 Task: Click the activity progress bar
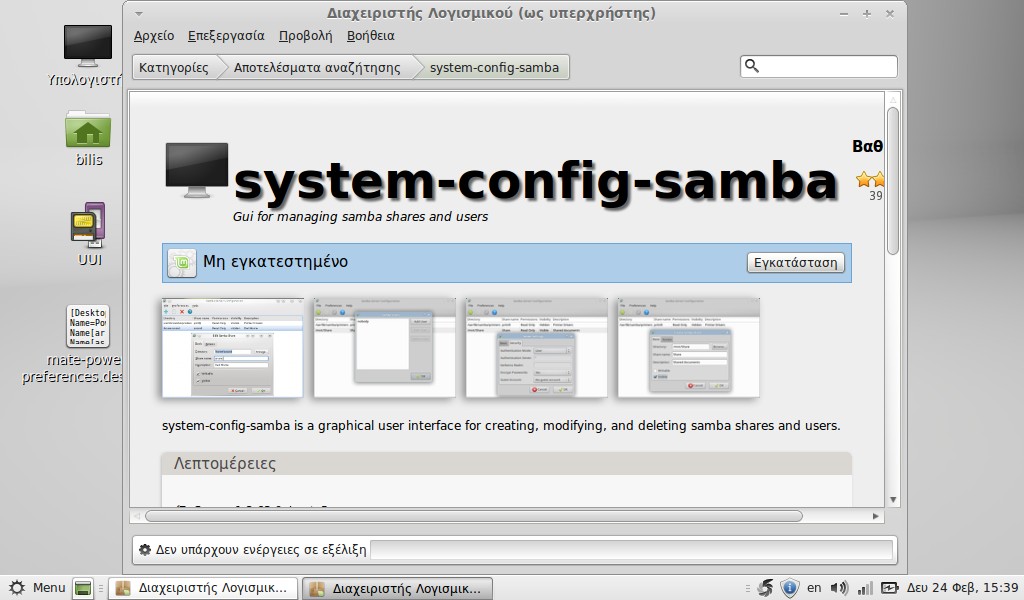click(632, 550)
